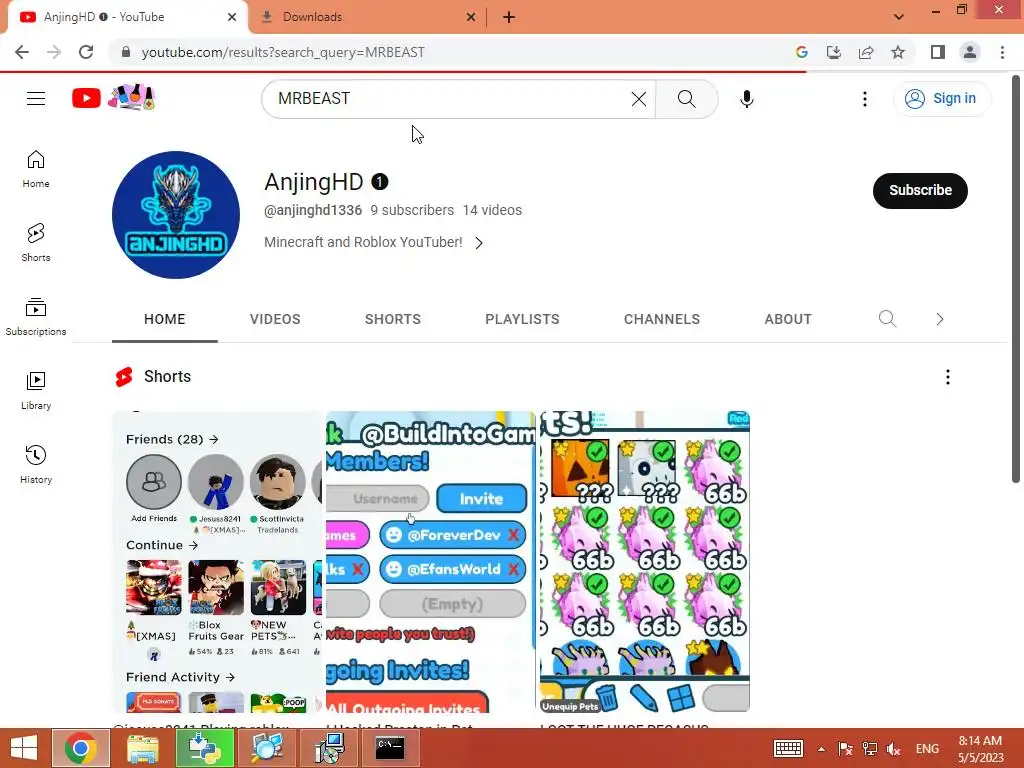The image size is (1024, 768).
Task: Open YouTube settings three-dot menu
Action: (x=865, y=99)
